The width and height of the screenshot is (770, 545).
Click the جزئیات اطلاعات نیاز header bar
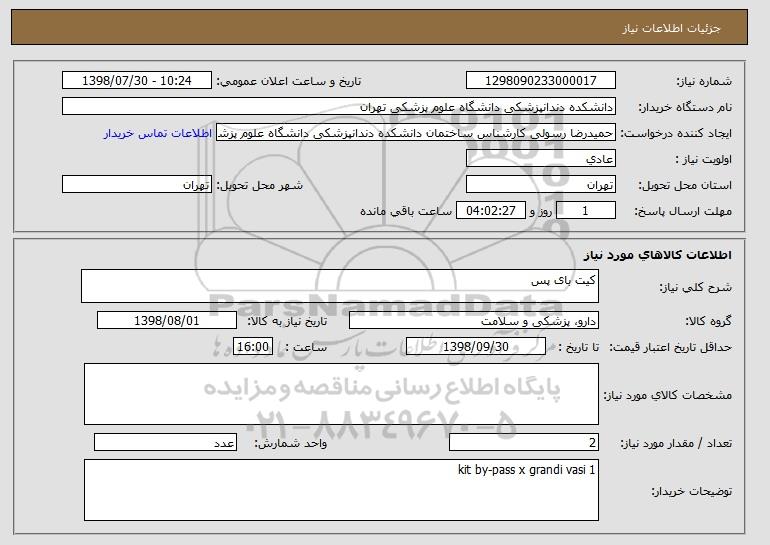[x=379, y=27]
